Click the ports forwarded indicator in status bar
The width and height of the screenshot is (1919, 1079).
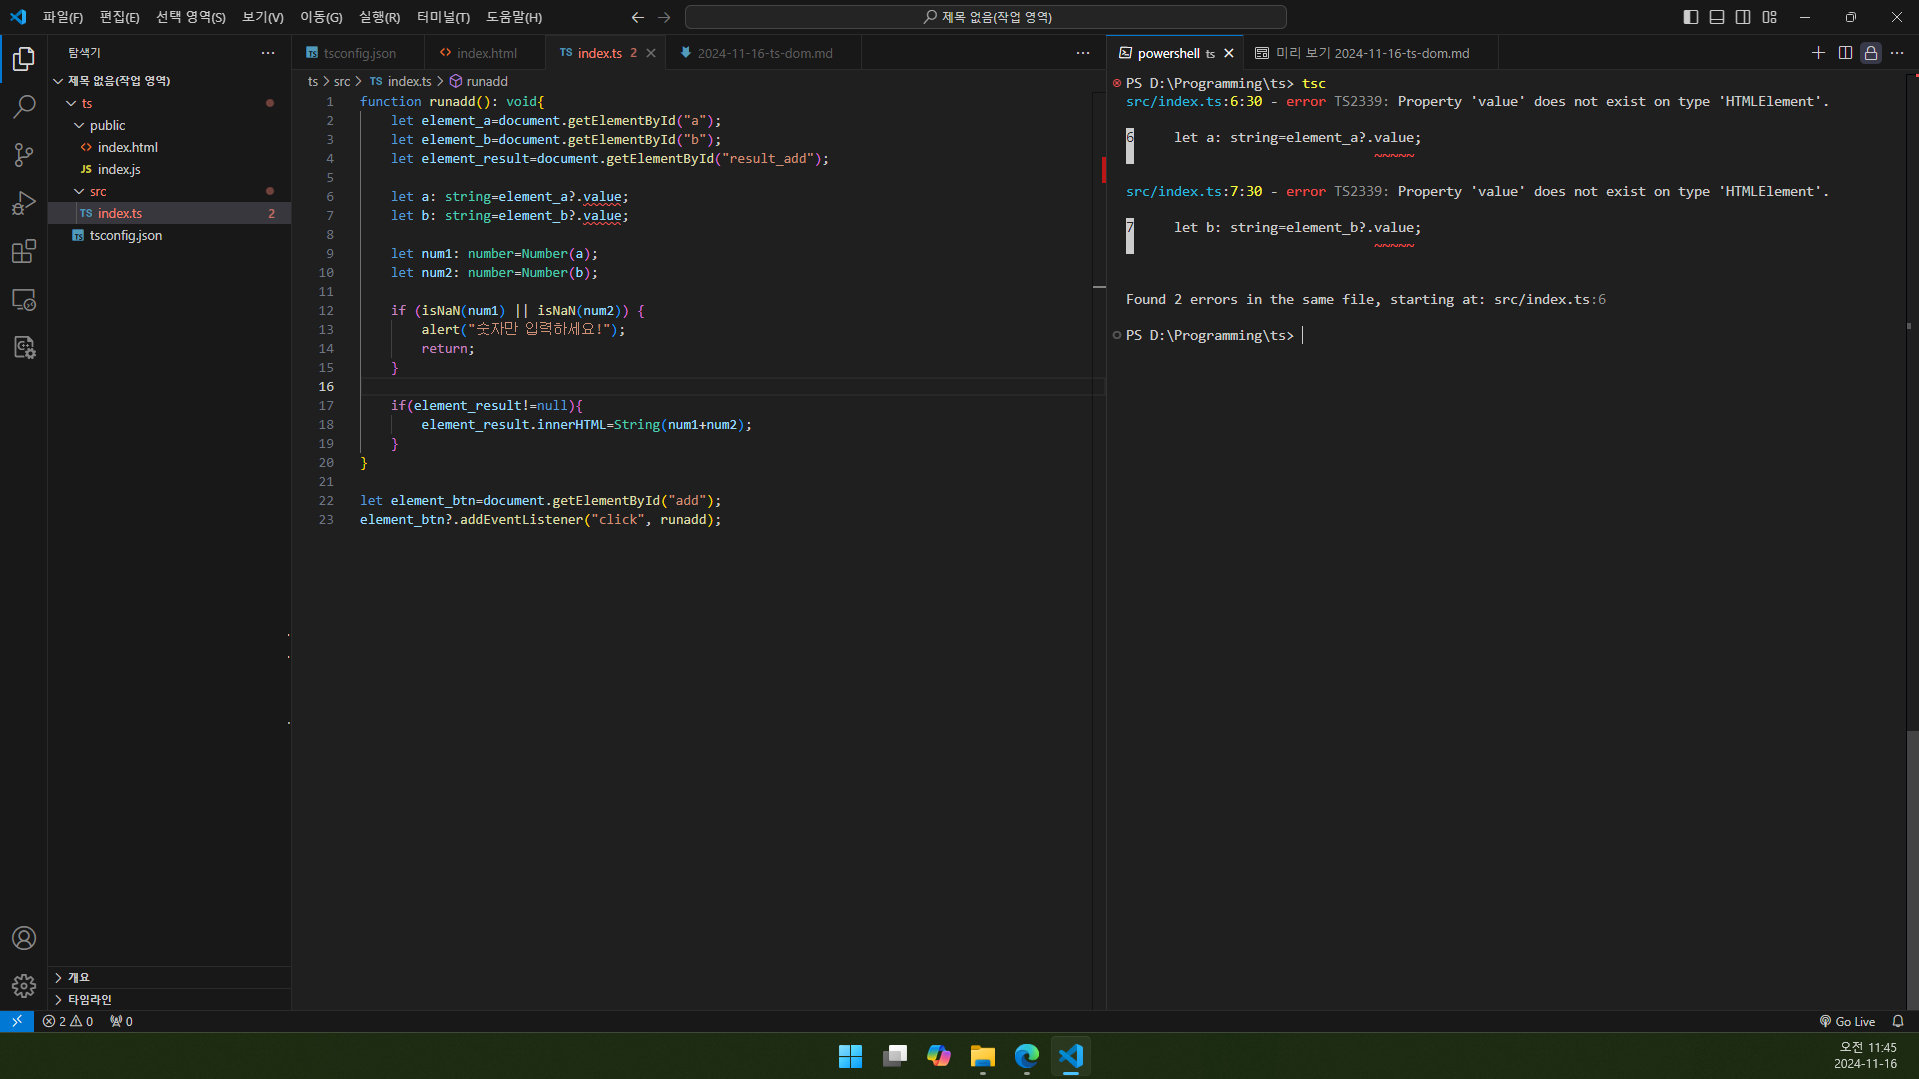point(121,1021)
